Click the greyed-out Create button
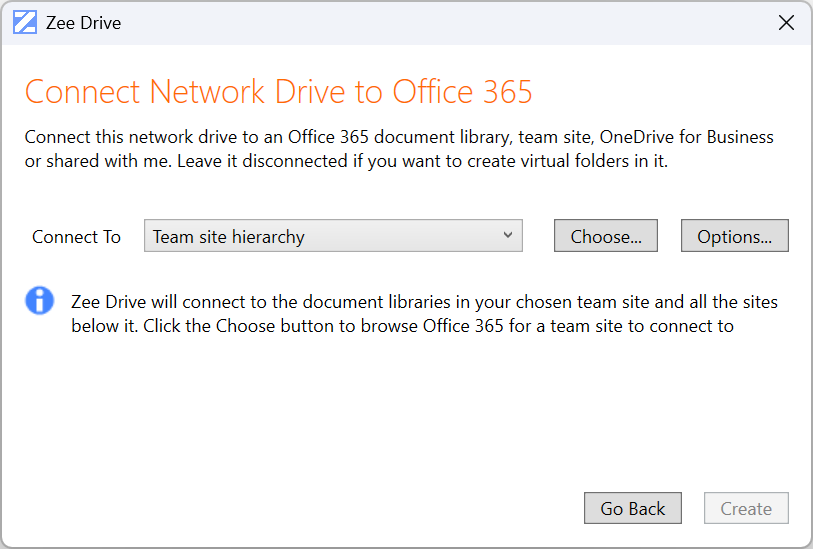Viewport: 813px width, 549px height. point(746,508)
